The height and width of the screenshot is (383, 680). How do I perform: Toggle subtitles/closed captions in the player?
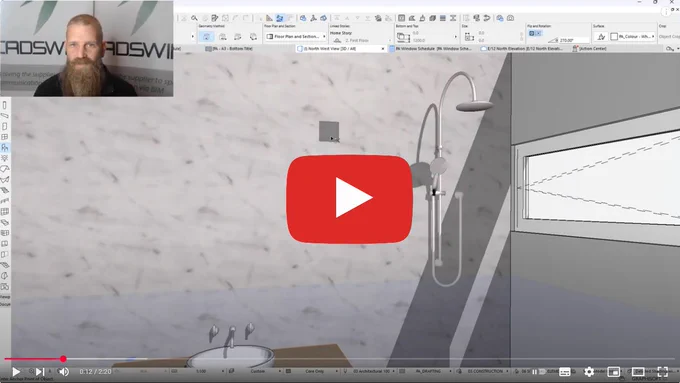coord(565,372)
